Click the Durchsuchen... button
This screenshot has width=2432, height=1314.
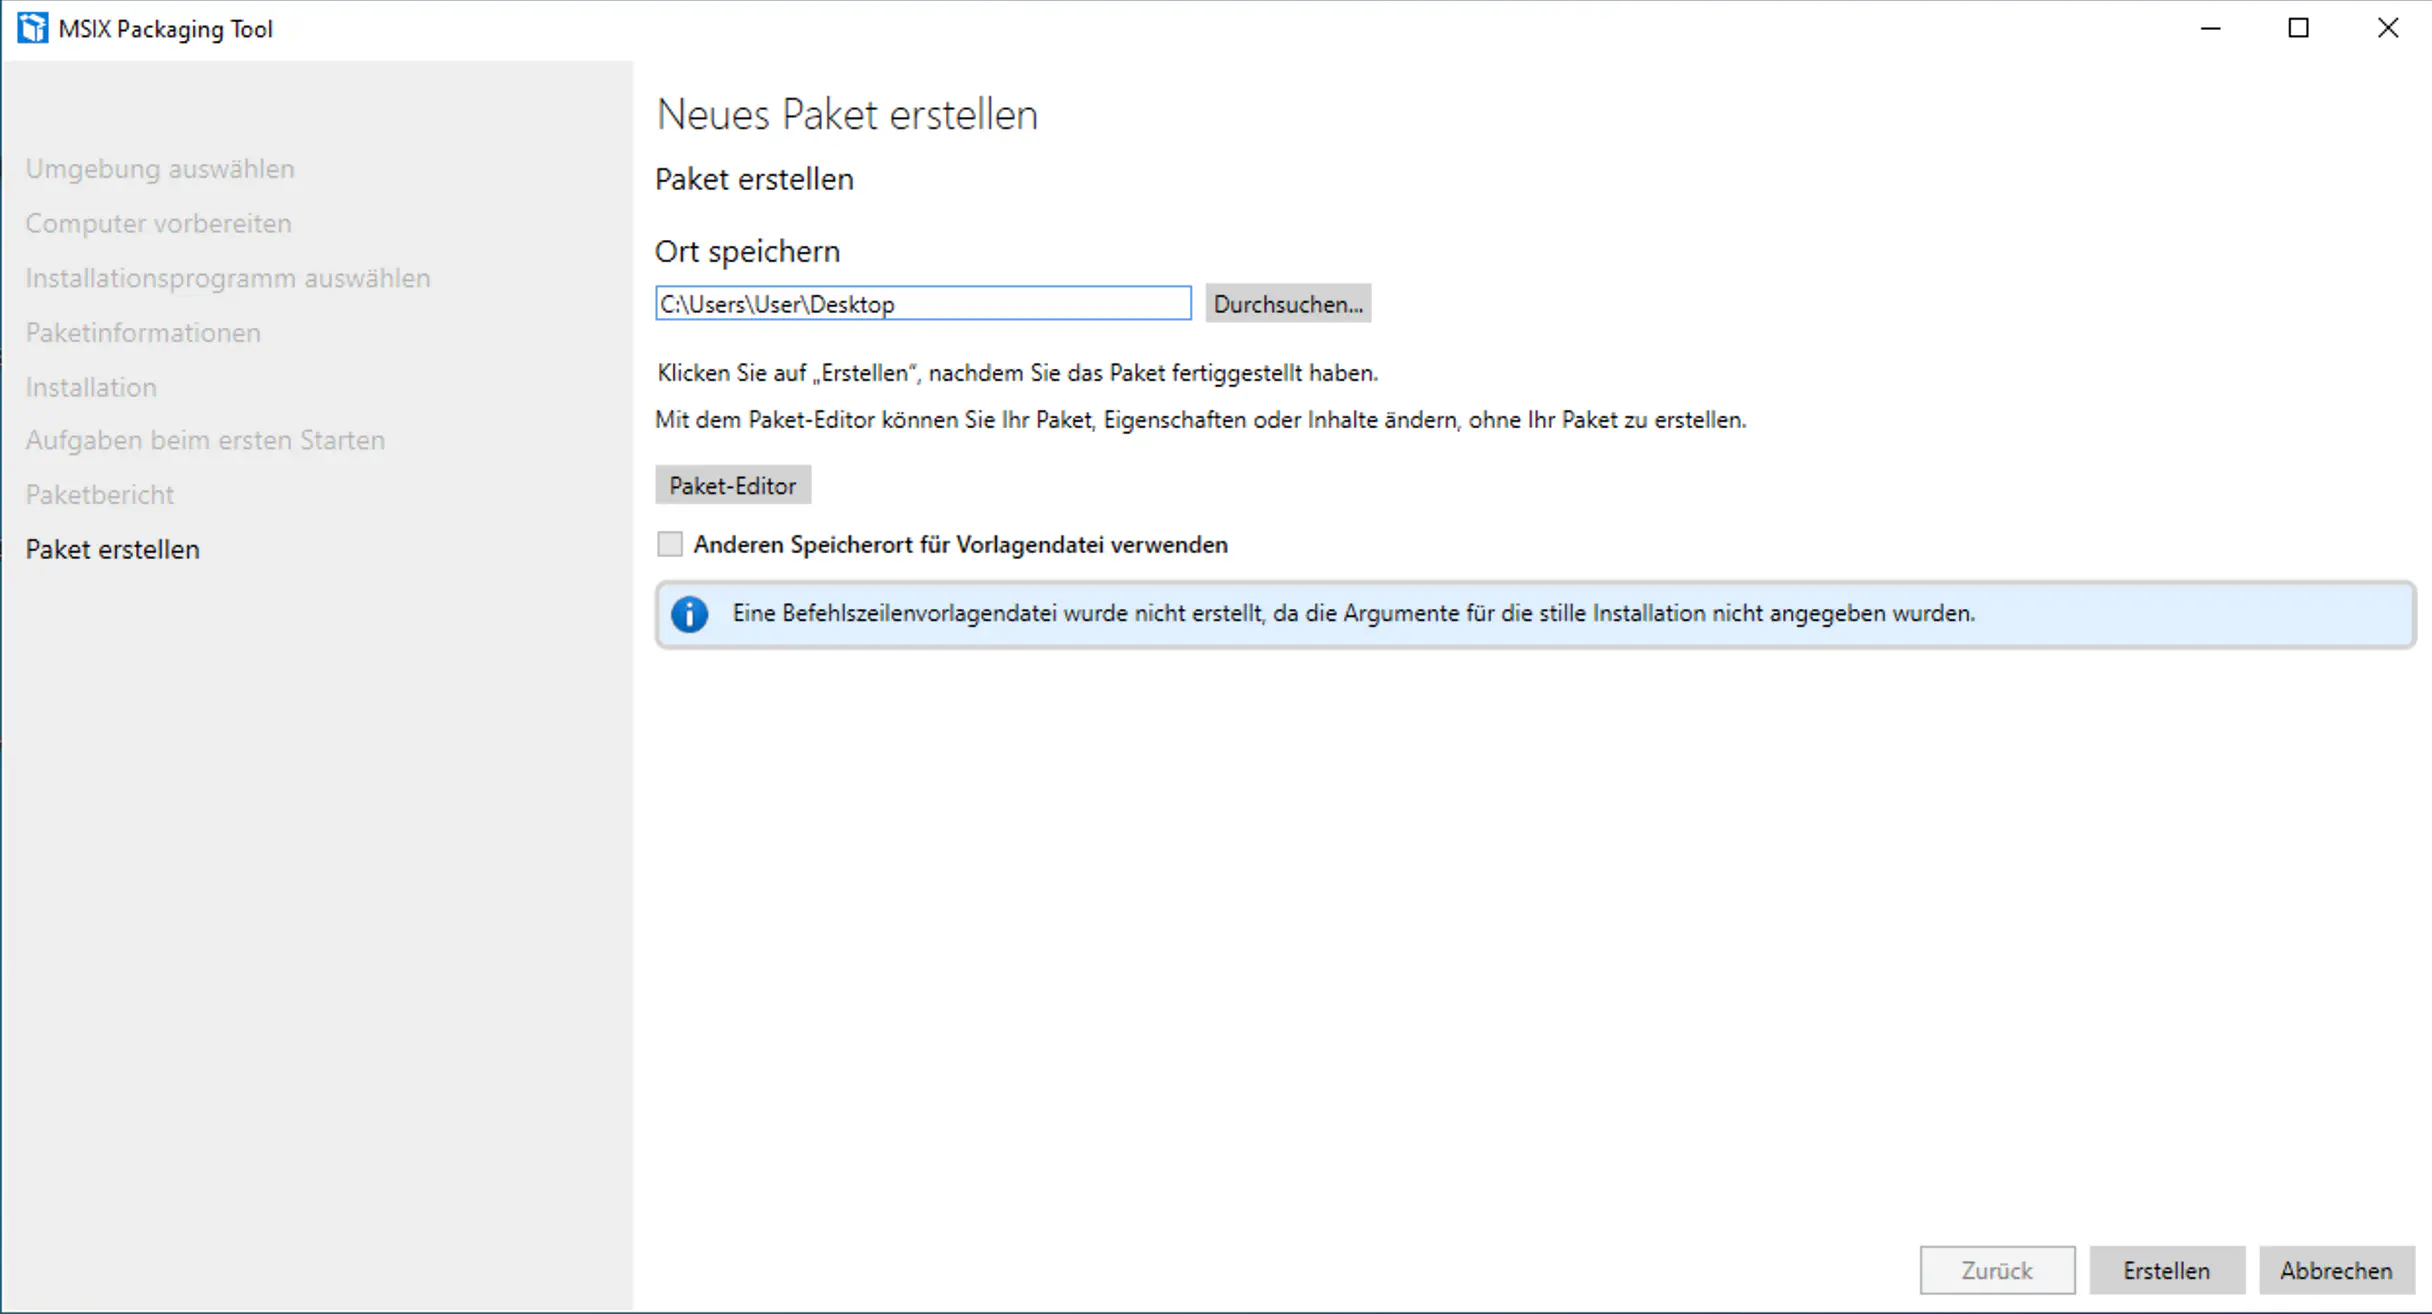[1287, 303]
